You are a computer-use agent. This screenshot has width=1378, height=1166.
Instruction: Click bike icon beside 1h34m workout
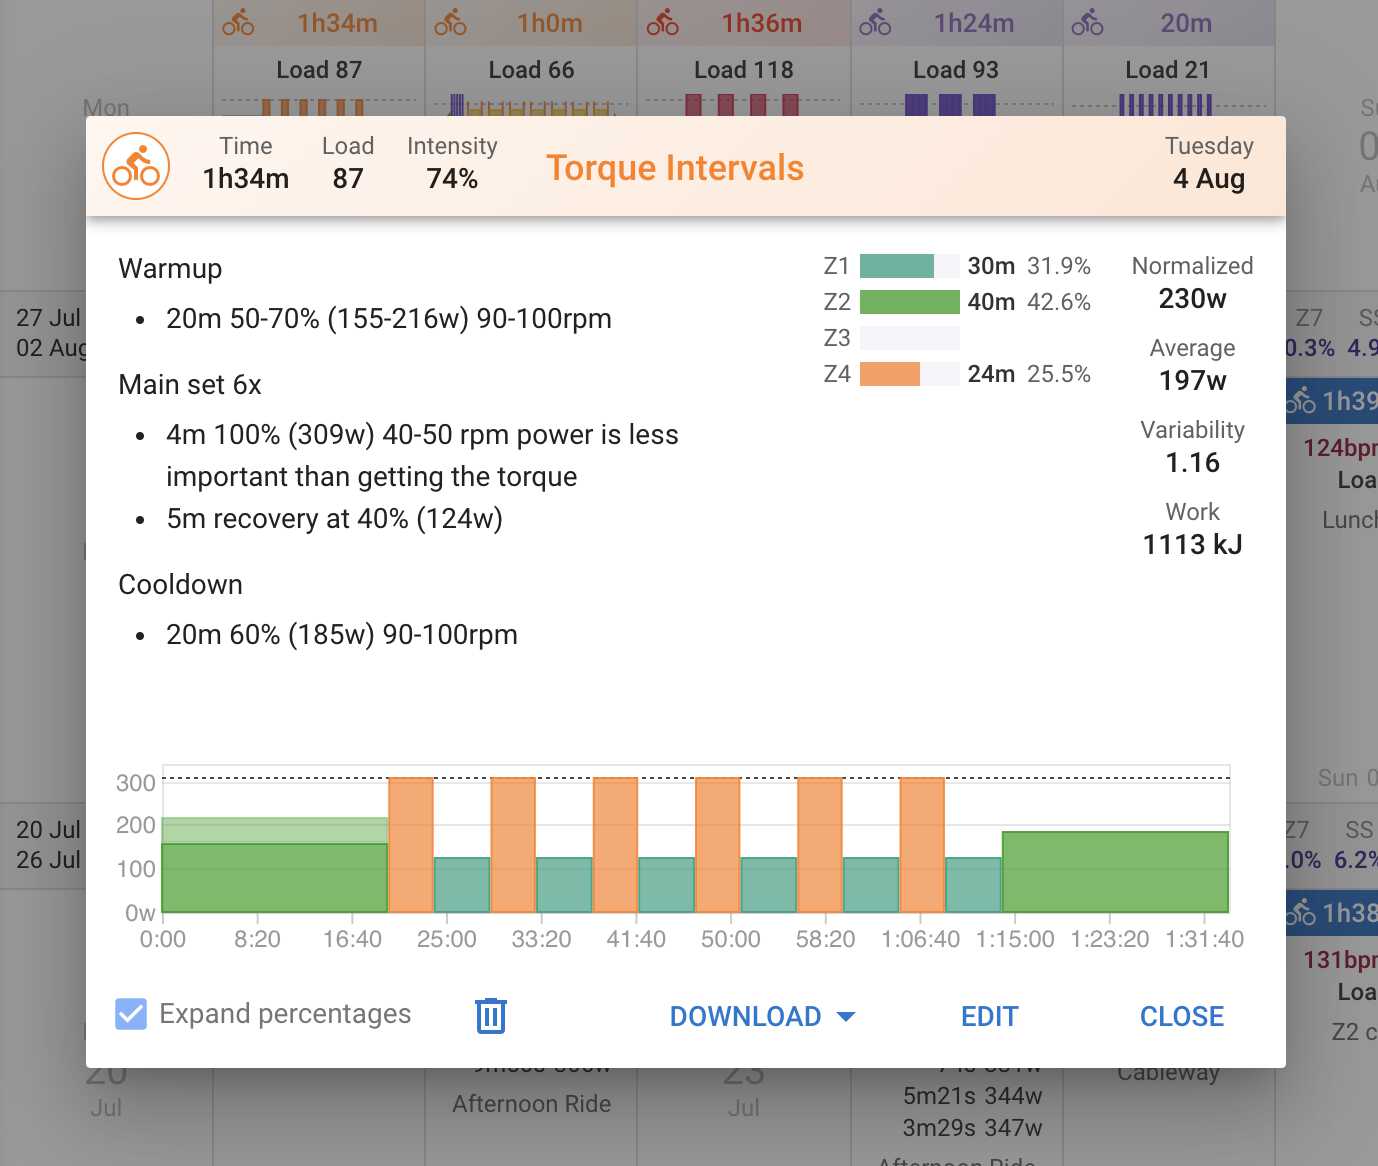click(x=238, y=22)
